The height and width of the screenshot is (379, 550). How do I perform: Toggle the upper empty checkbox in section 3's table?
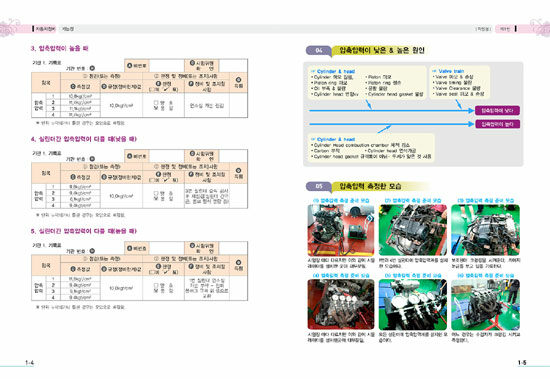(x=156, y=103)
